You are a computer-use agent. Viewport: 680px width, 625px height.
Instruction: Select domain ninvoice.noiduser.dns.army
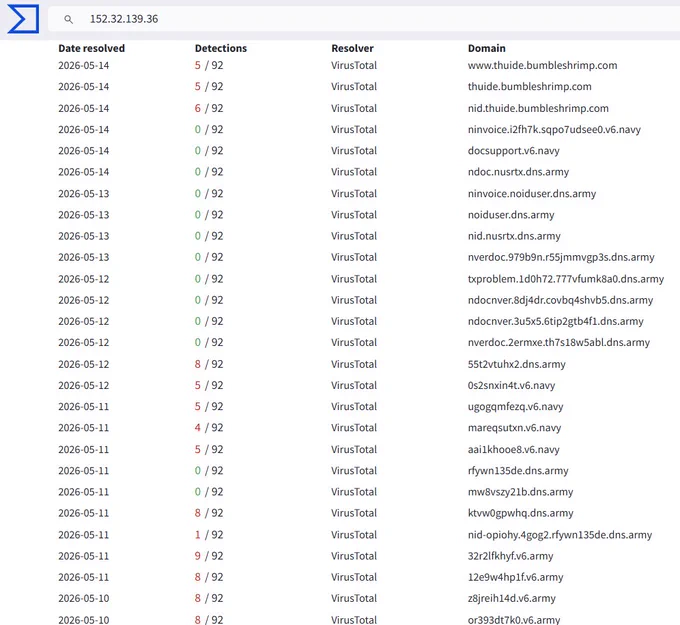click(532, 194)
